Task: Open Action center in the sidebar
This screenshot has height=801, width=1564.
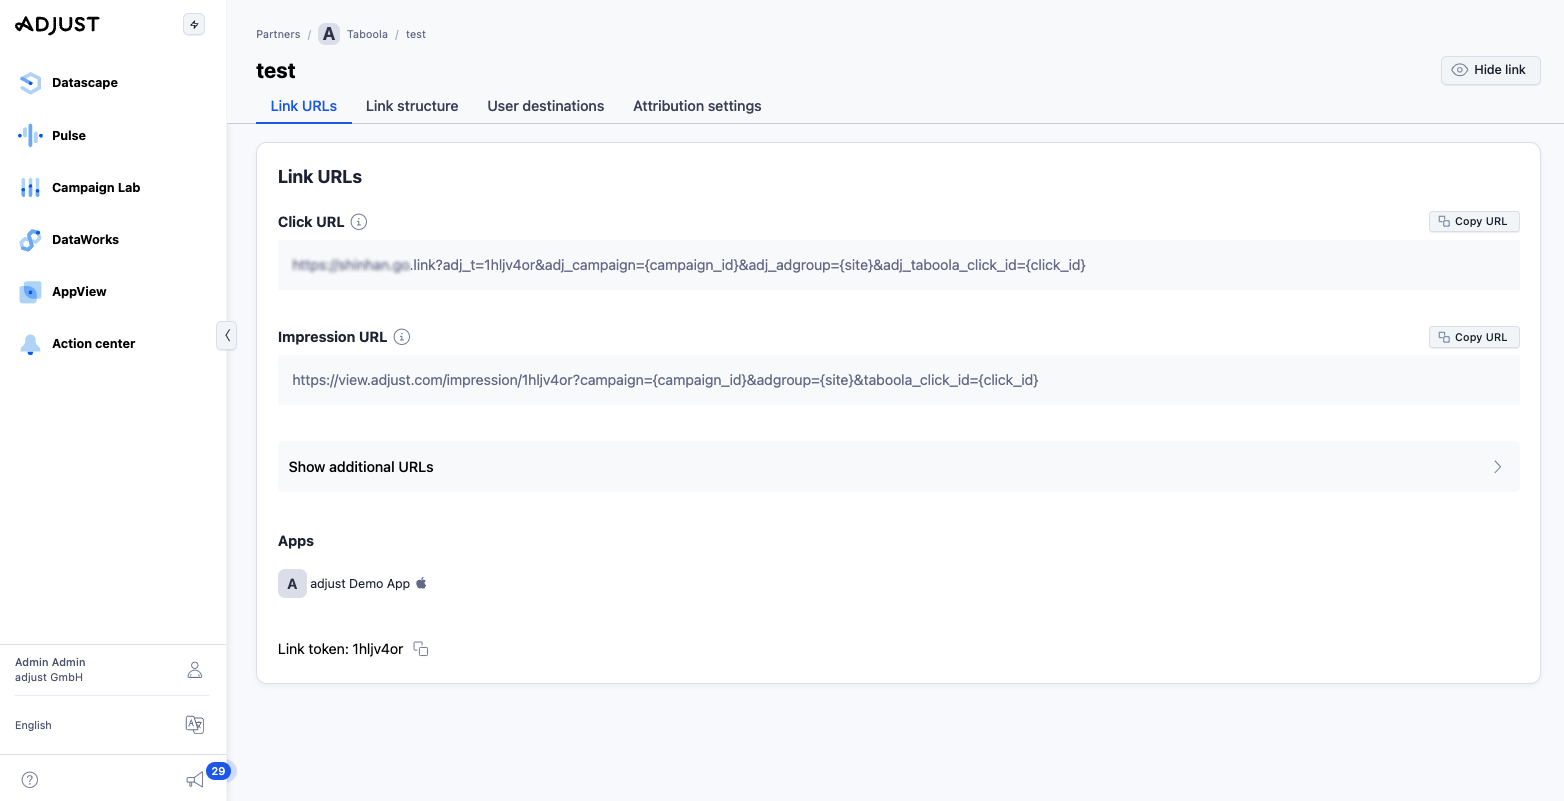Action: pos(93,343)
